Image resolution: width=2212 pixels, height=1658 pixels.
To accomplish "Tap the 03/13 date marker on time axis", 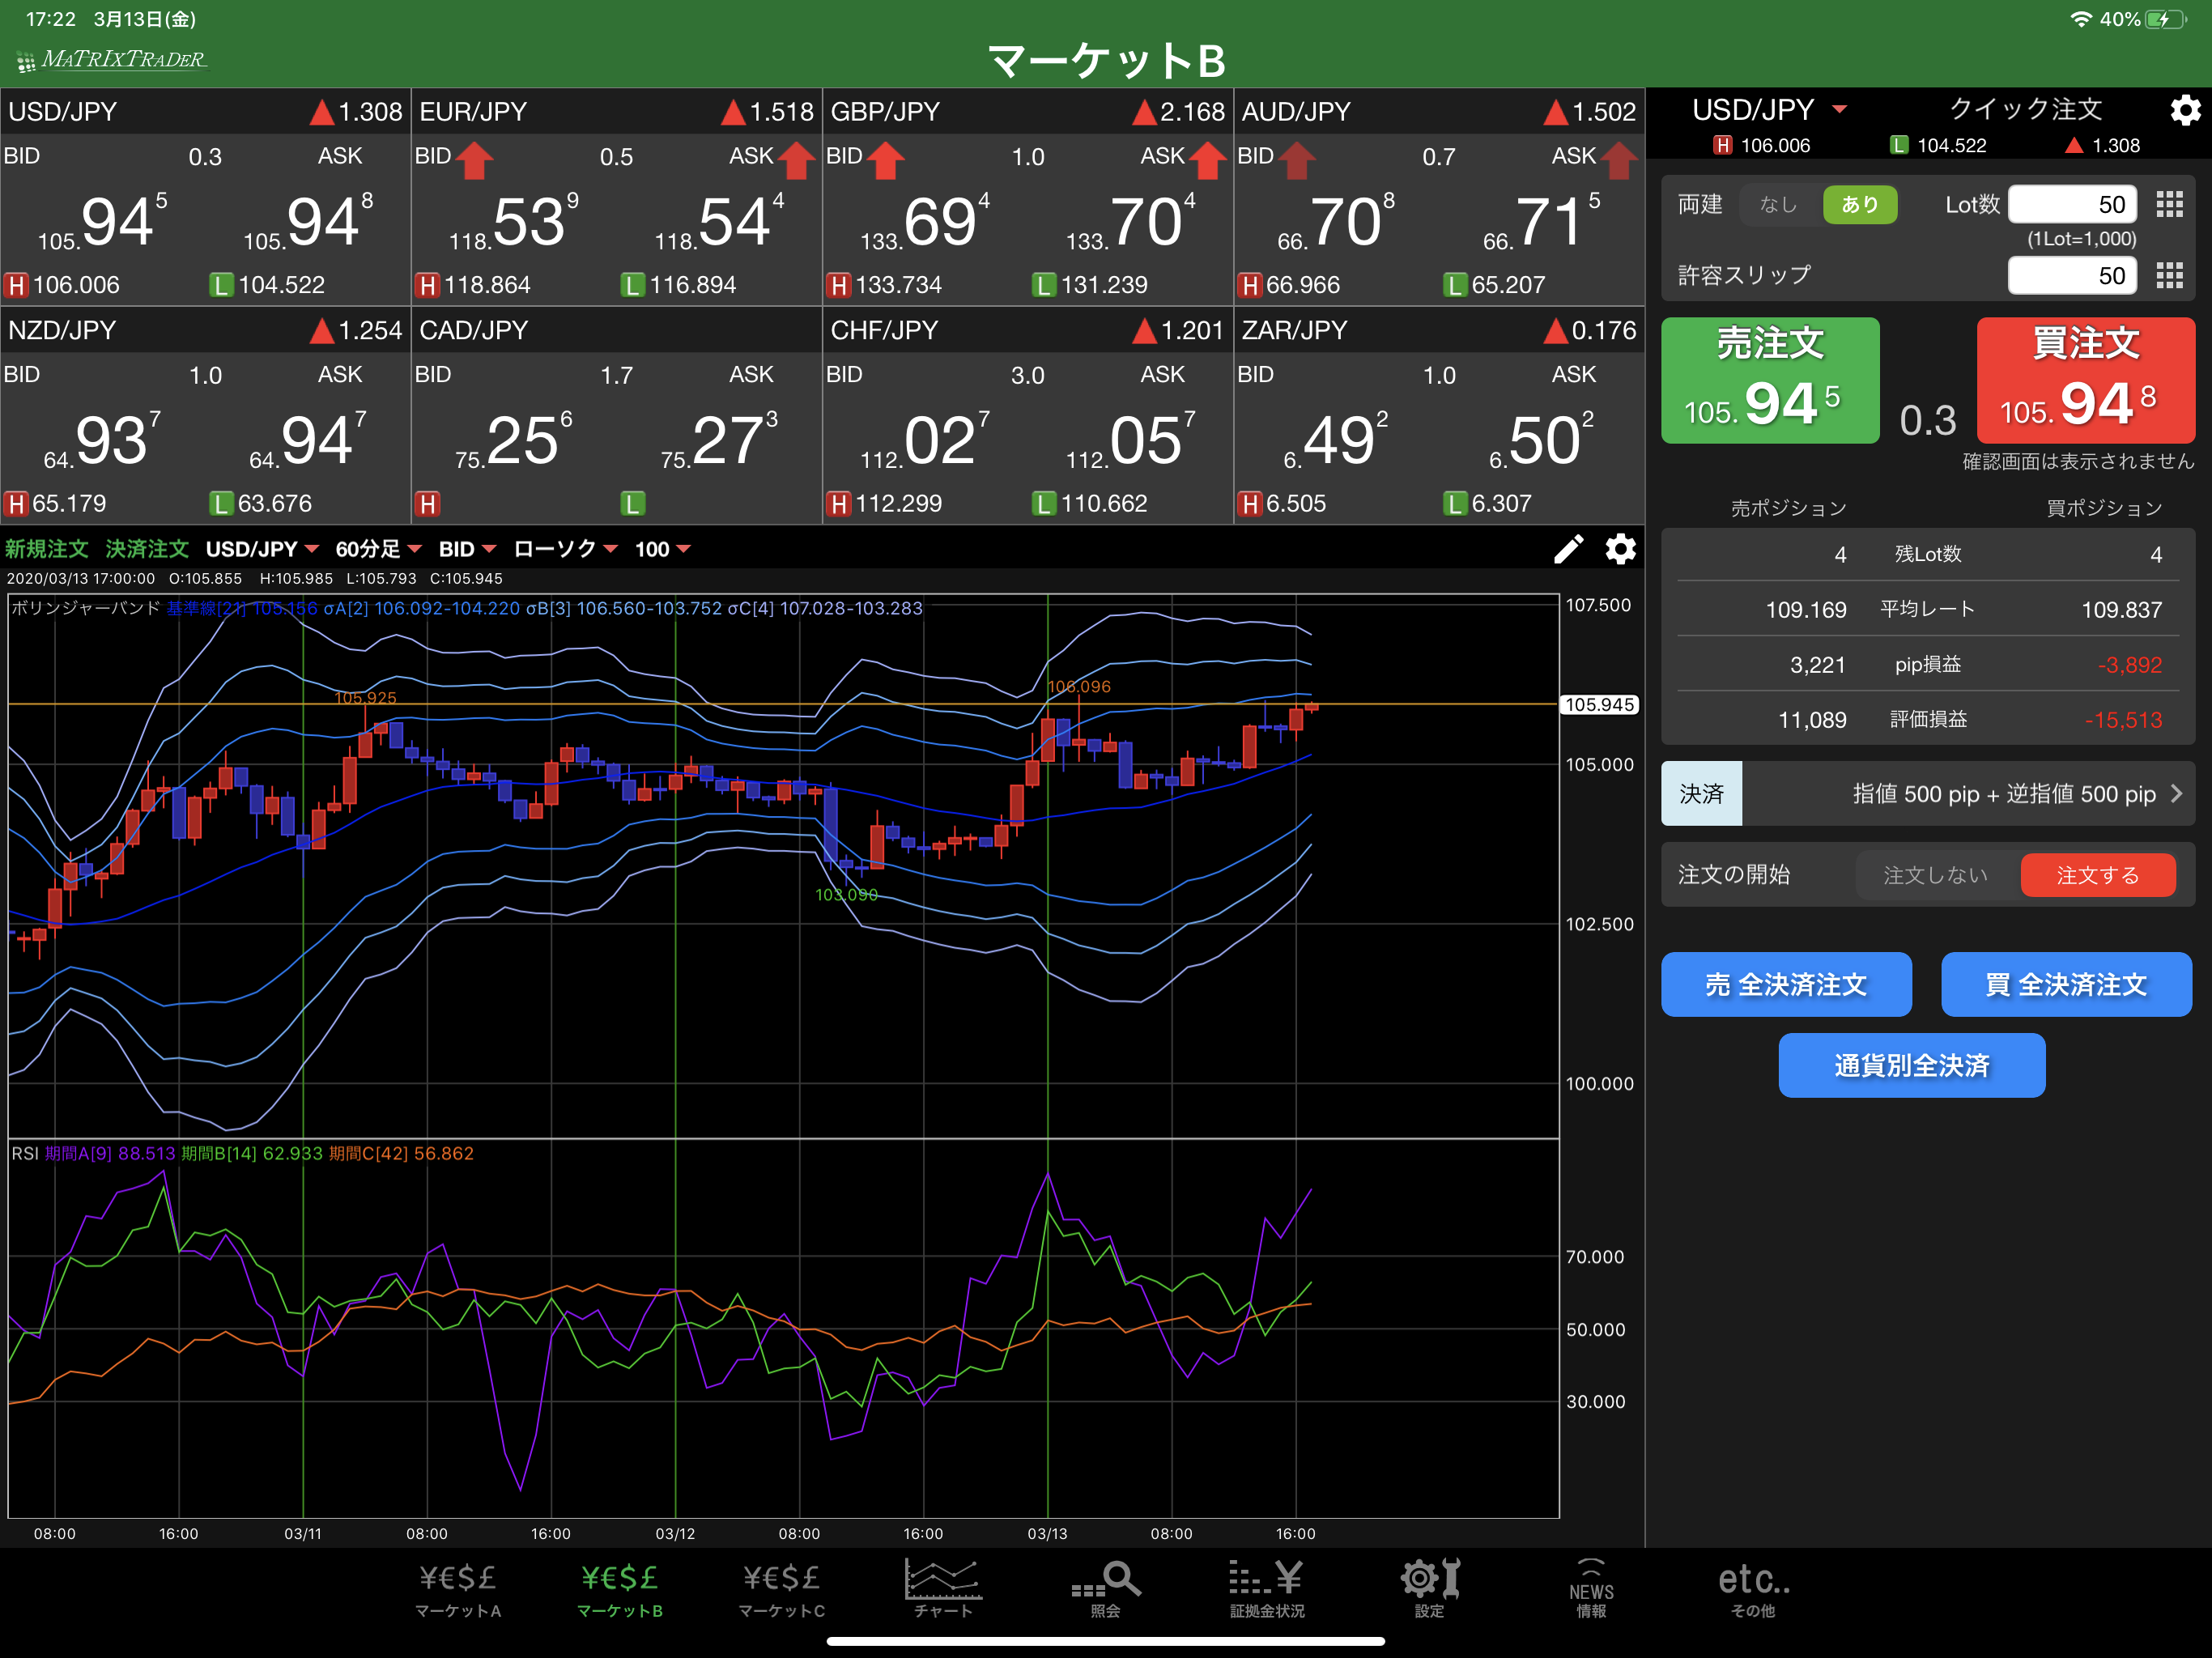I will point(1047,1534).
